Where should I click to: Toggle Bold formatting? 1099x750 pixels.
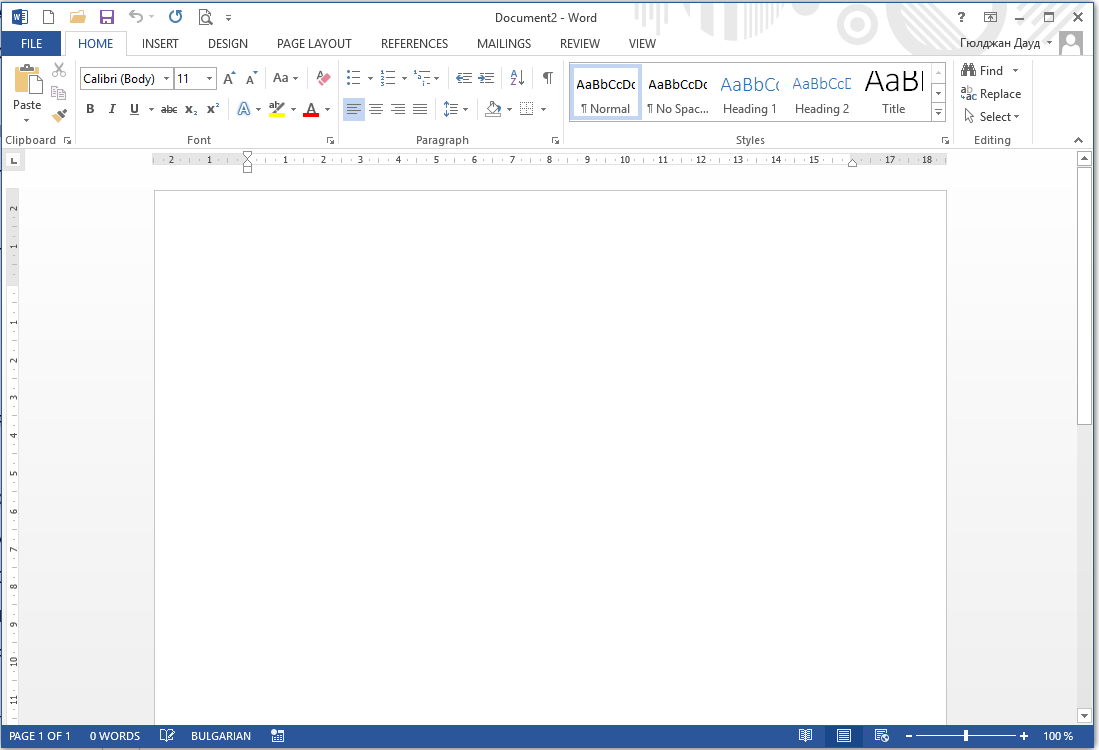(90, 109)
